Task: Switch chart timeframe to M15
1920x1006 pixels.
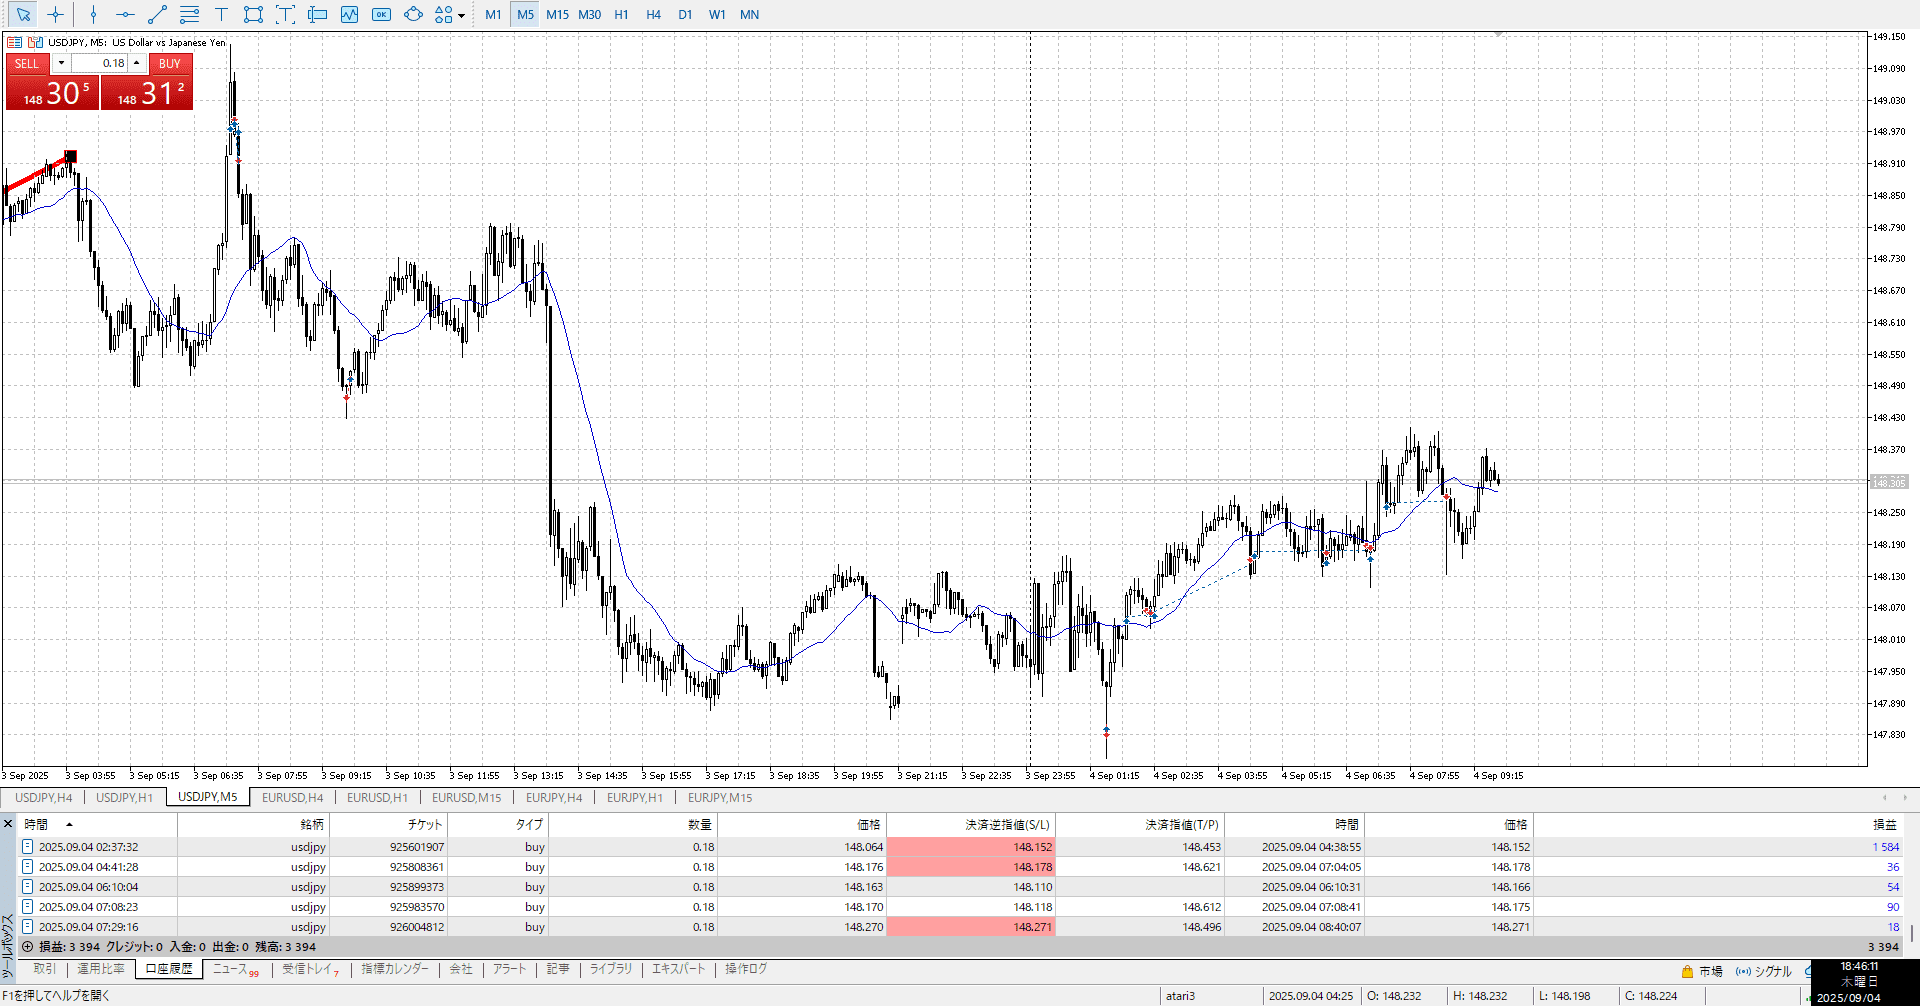Action: [557, 14]
